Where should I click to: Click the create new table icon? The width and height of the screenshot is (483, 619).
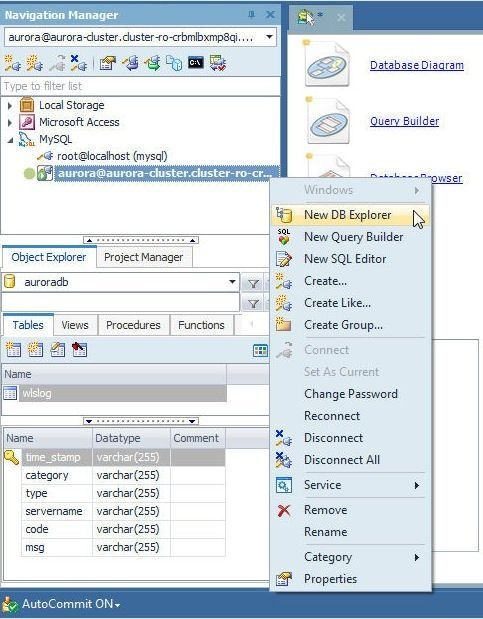(x=13, y=350)
